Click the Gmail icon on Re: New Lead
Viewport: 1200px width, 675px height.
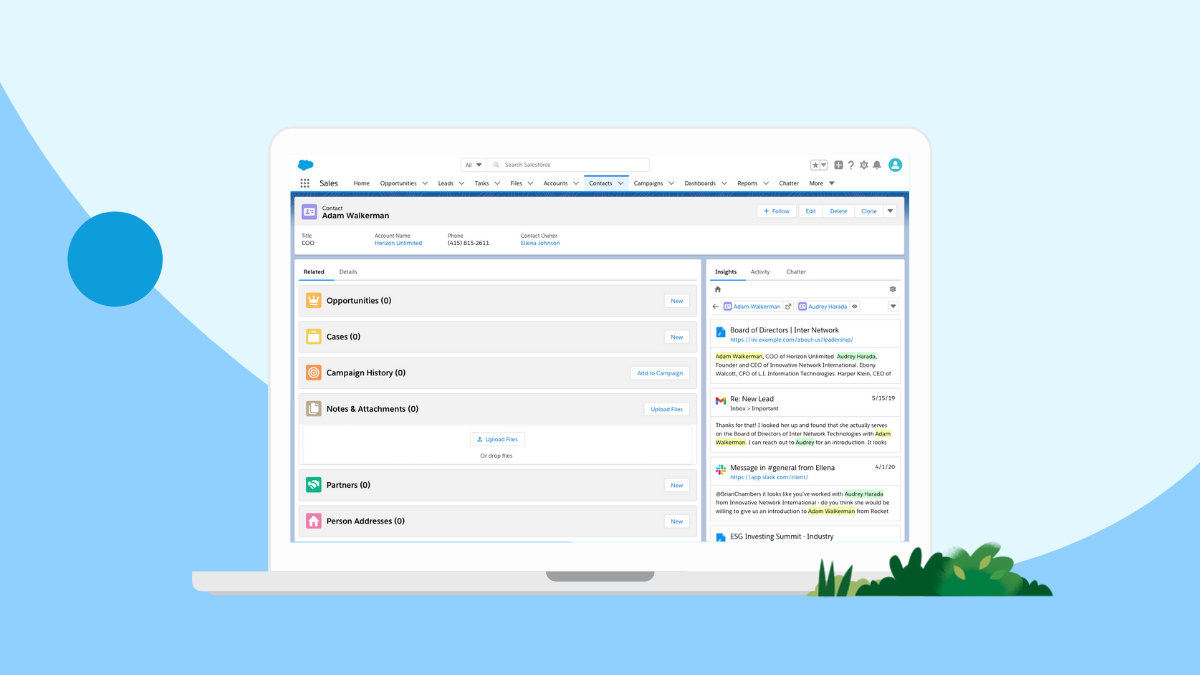(x=720, y=400)
